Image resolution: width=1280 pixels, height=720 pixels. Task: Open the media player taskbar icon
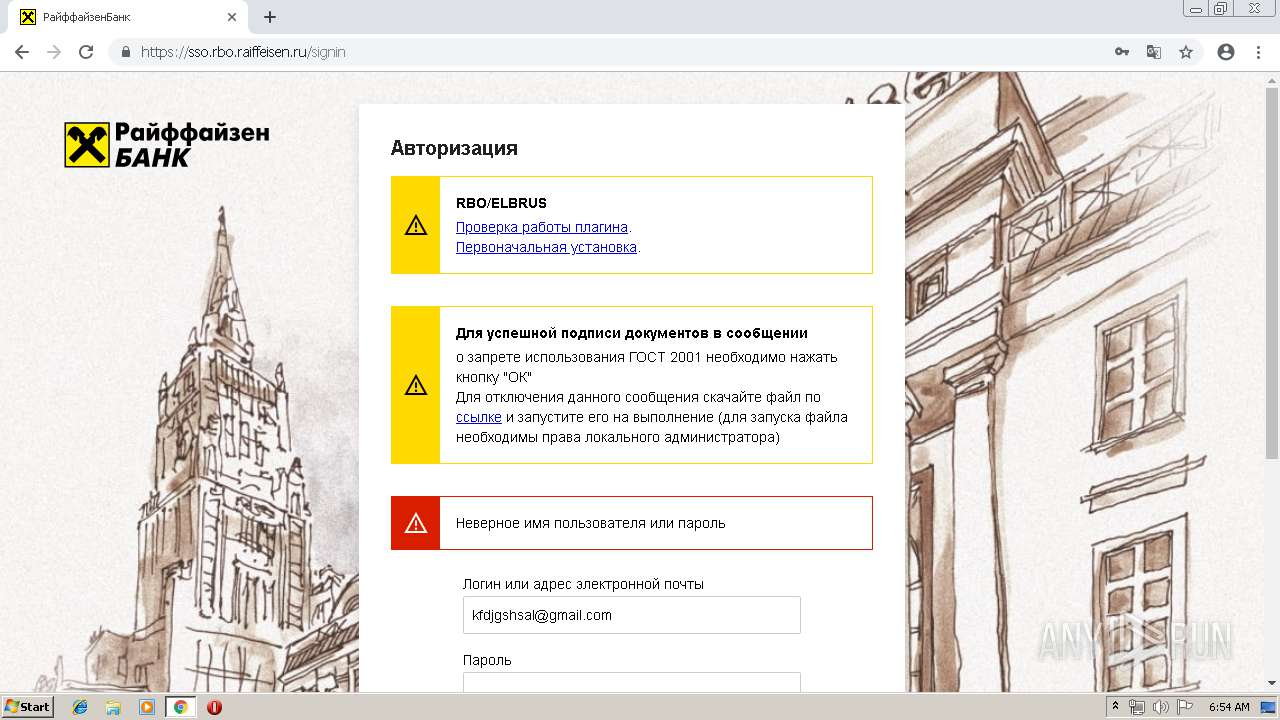pos(147,707)
